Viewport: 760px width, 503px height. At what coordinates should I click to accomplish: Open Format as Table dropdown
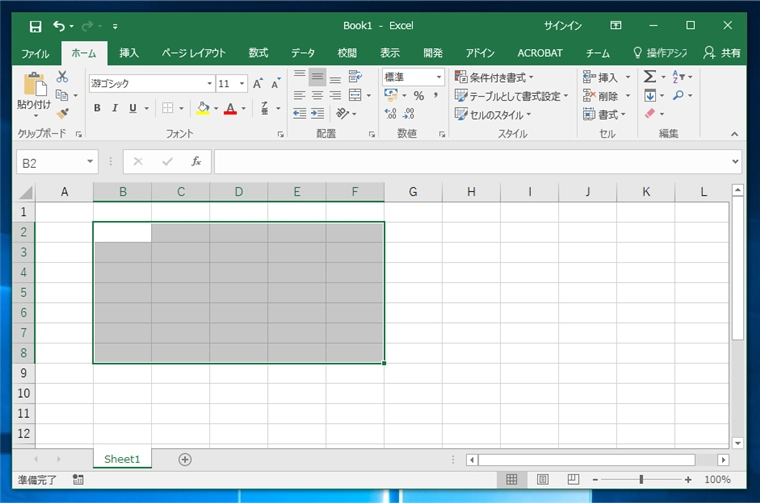[x=511, y=96]
